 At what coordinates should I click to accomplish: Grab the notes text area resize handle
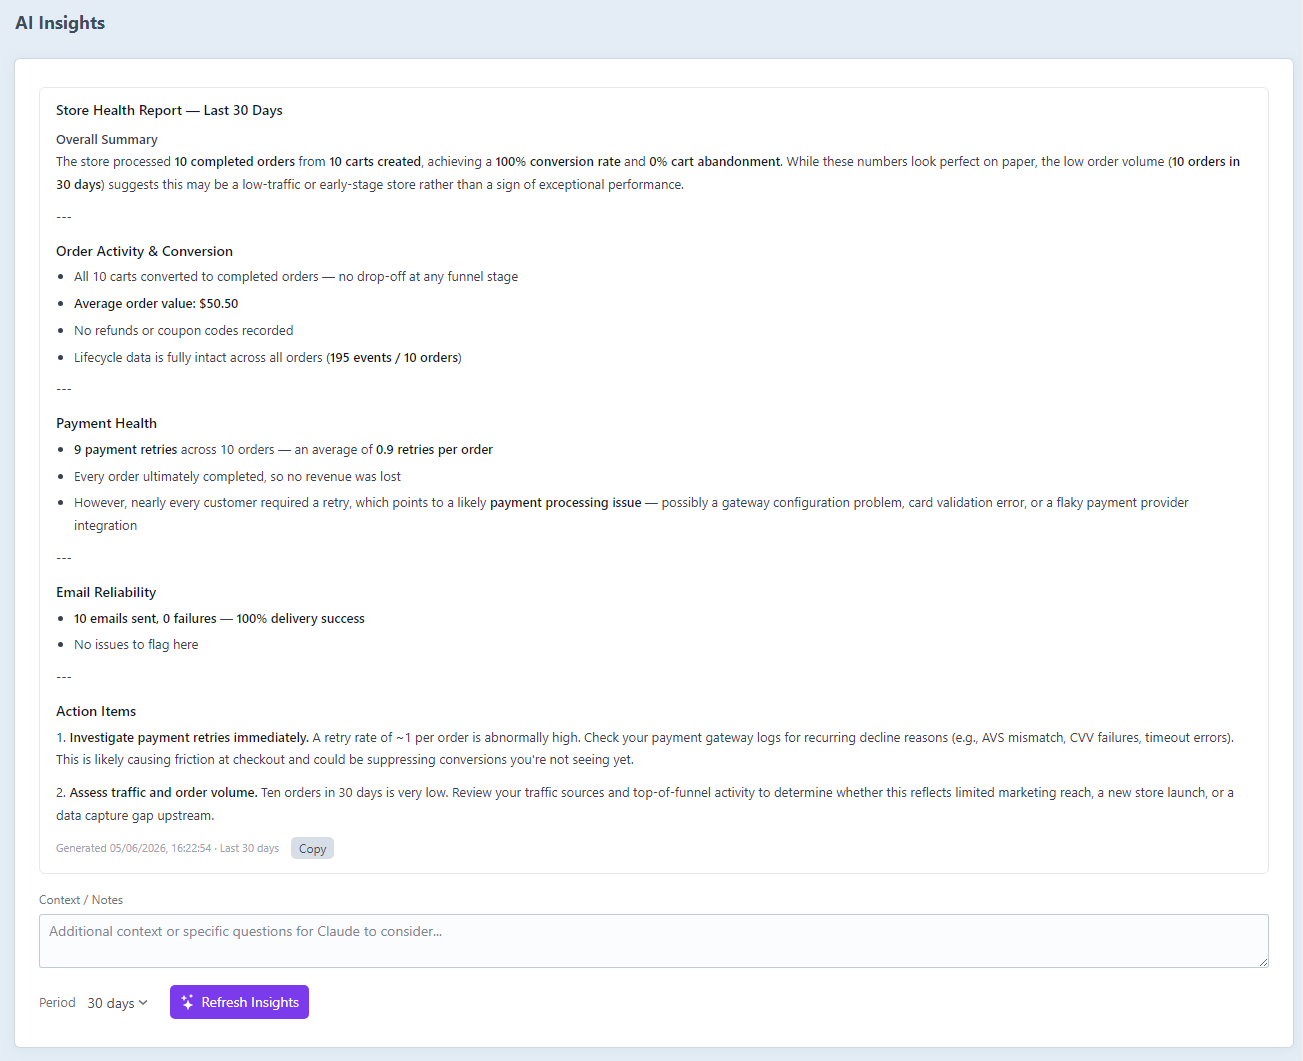1263,962
